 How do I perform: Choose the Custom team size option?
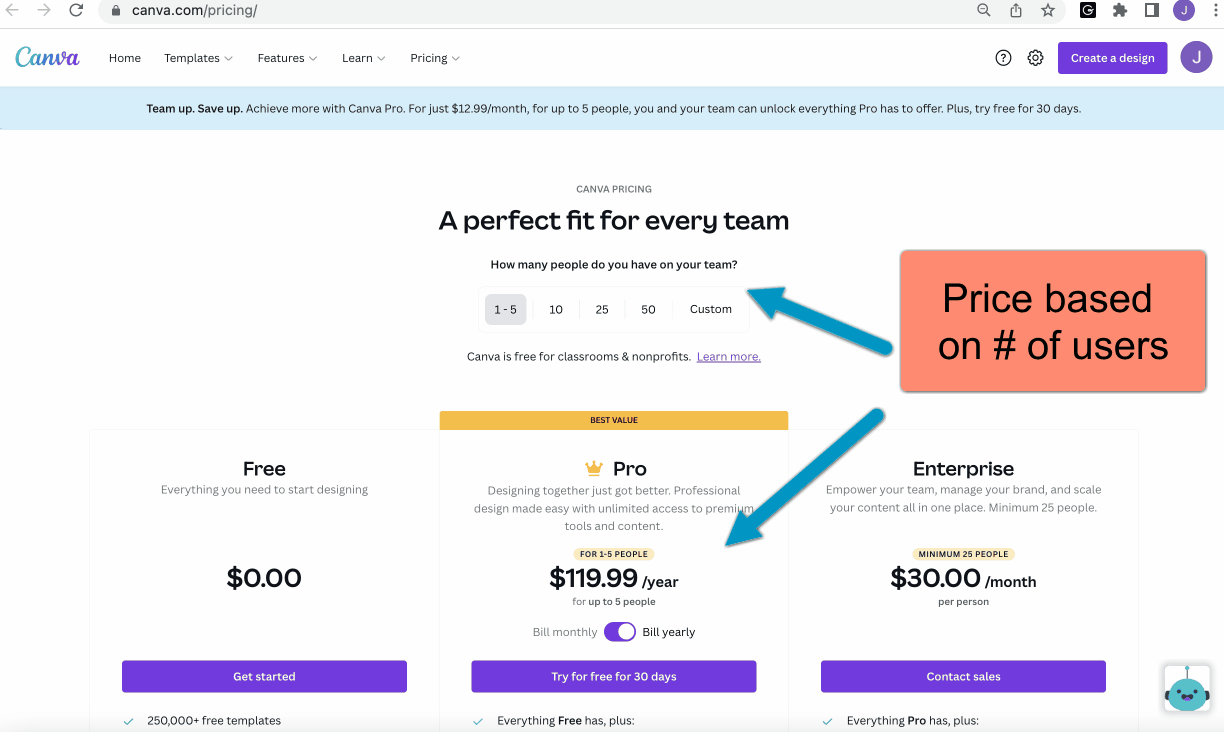click(x=710, y=309)
